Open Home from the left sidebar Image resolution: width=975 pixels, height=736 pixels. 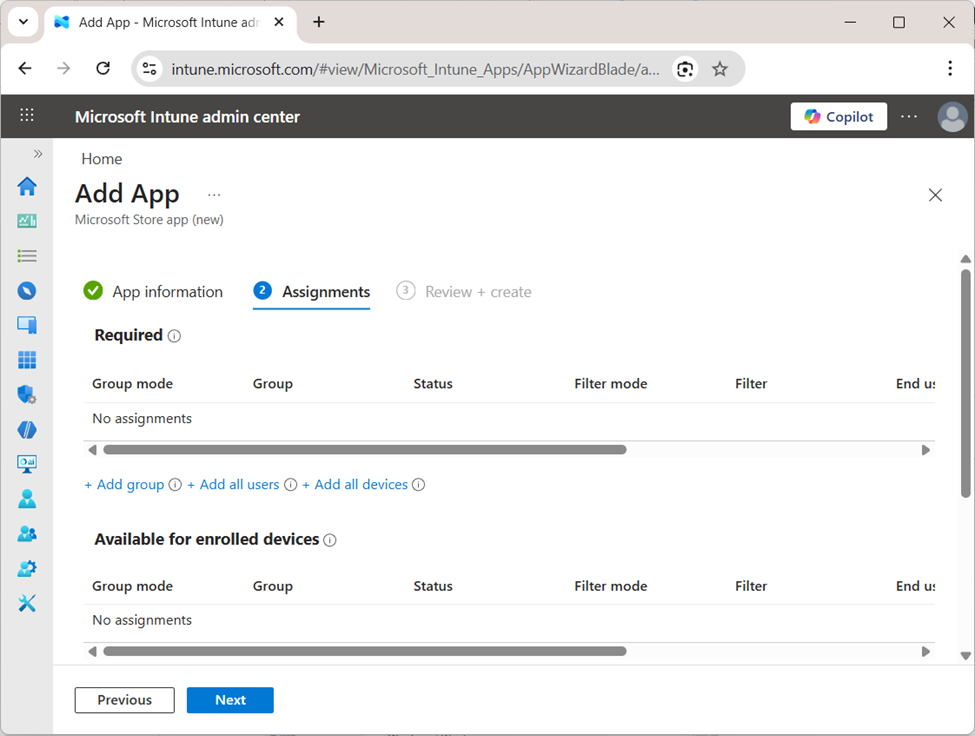(26, 186)
